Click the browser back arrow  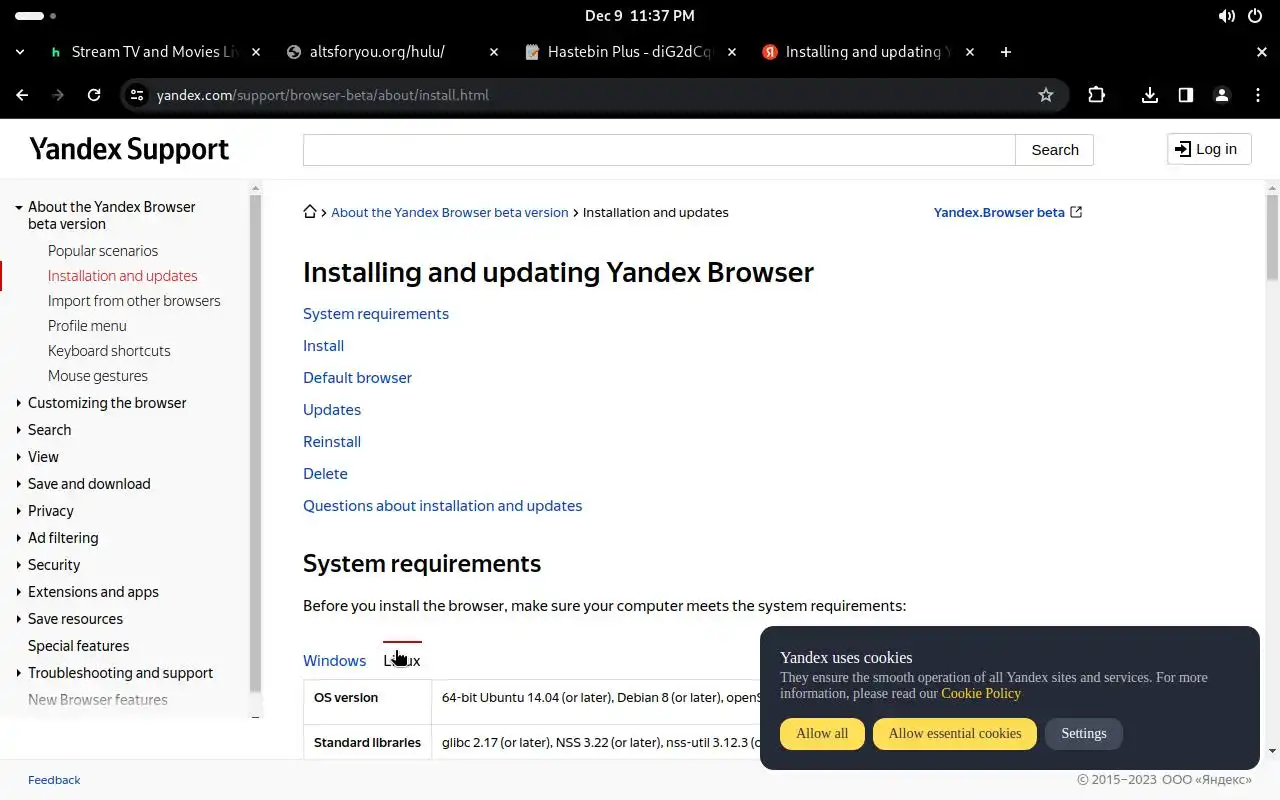pos(22,95)
